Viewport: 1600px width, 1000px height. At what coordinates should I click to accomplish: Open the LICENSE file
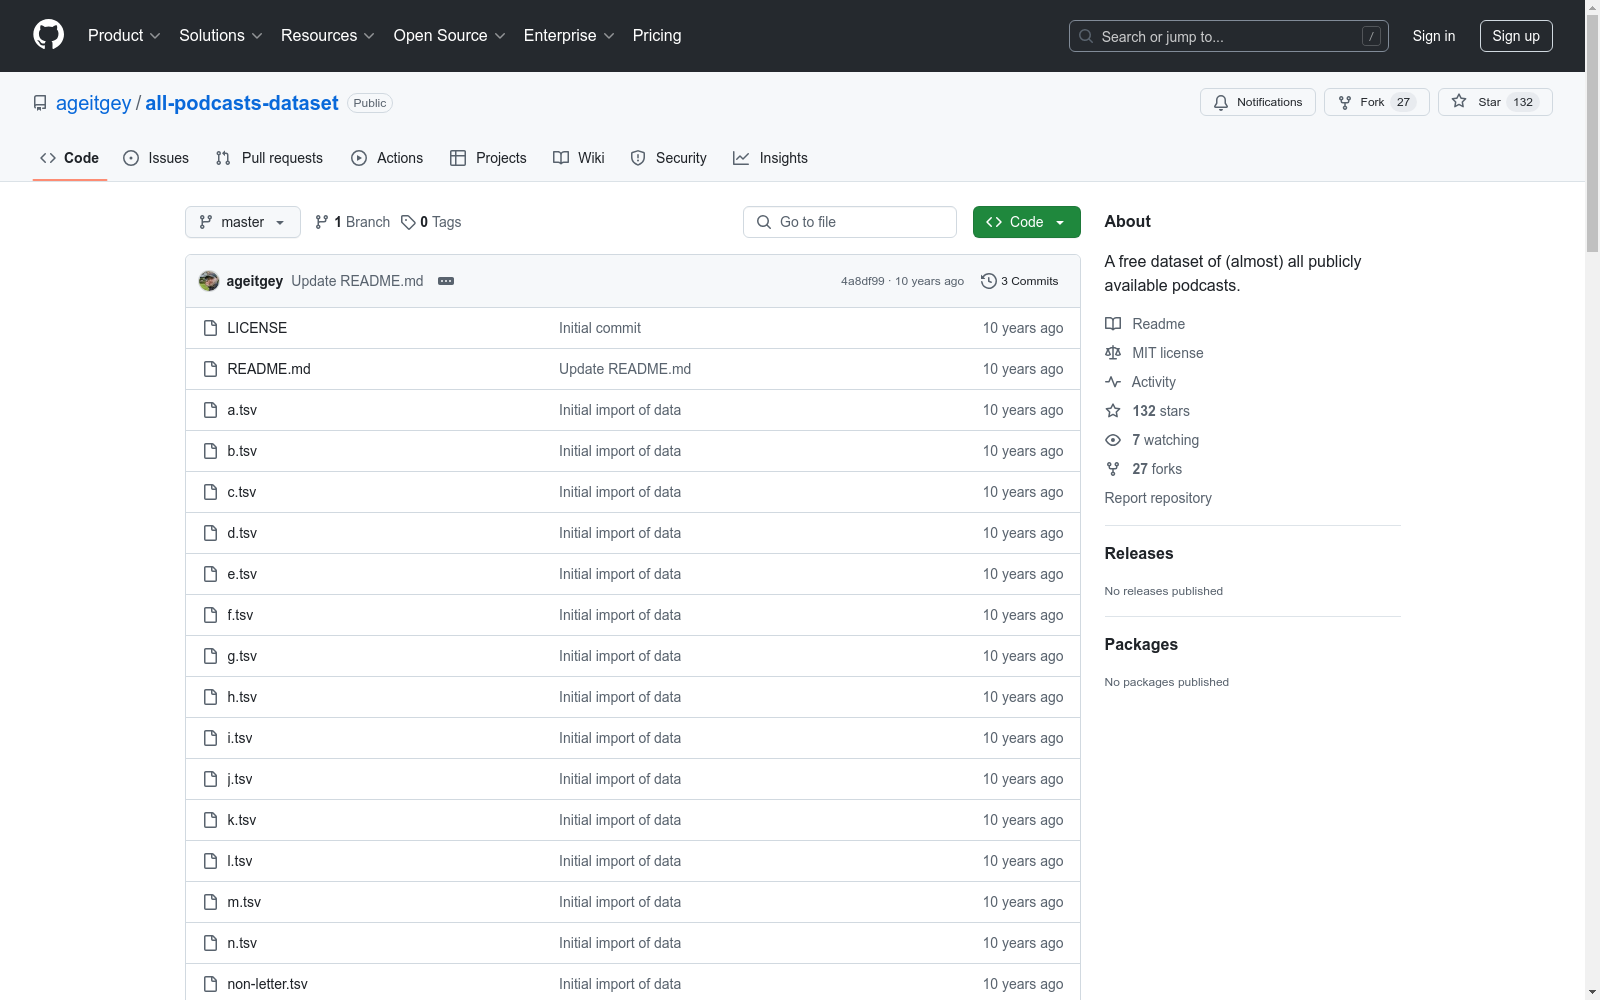coord(257,328)
